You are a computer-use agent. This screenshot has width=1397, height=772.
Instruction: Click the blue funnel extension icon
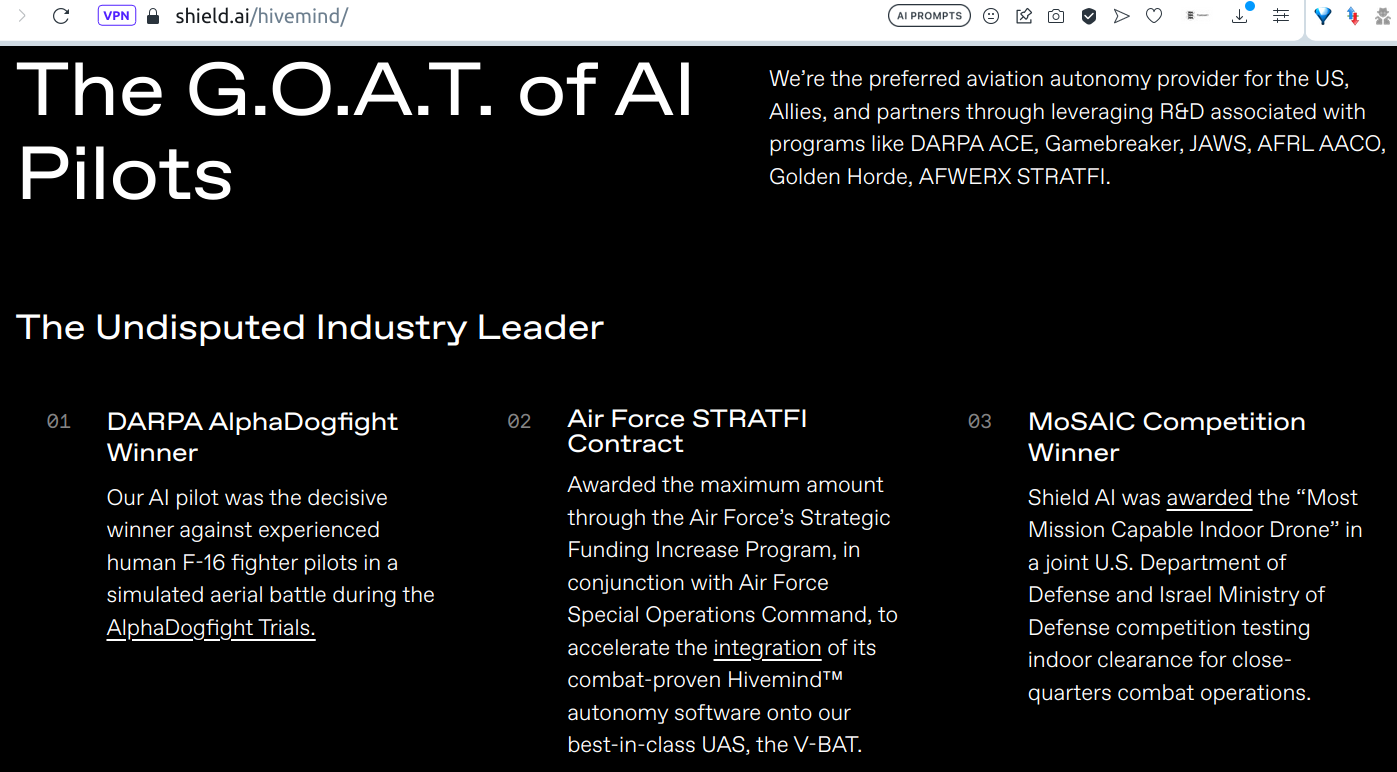pos(1323,16)
